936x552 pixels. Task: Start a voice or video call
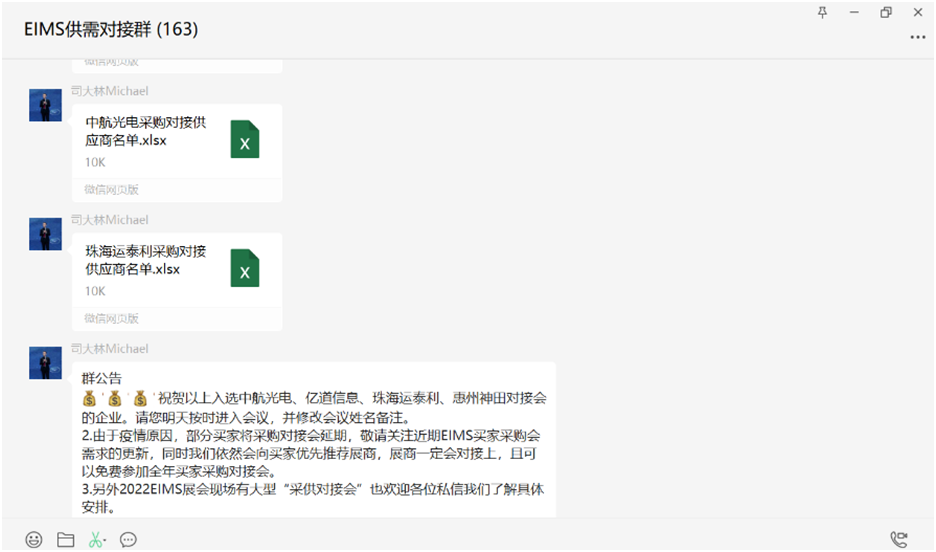click(x=898, y=539)
